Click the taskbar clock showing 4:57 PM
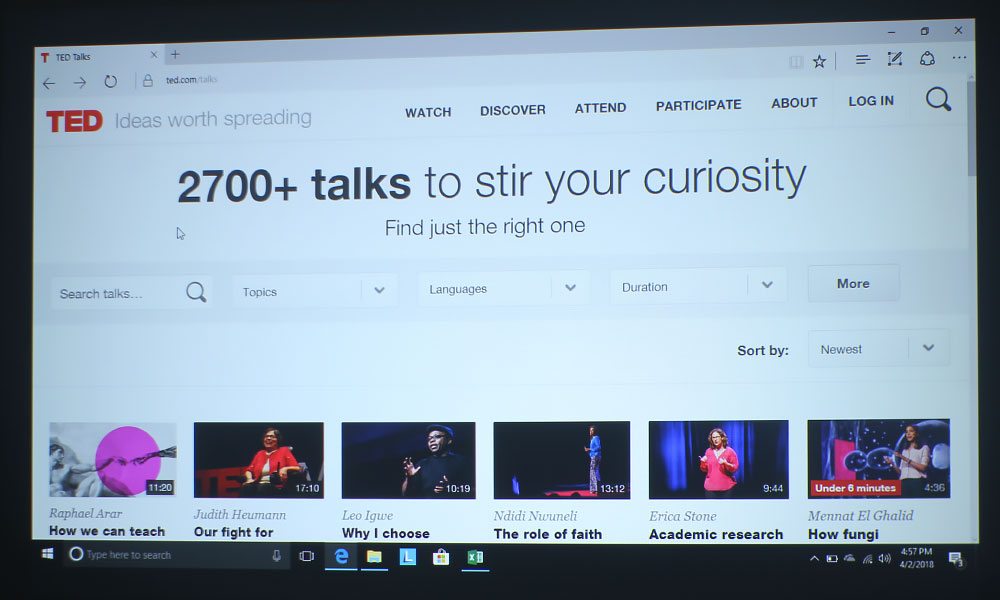 click(x=916, y=558)
